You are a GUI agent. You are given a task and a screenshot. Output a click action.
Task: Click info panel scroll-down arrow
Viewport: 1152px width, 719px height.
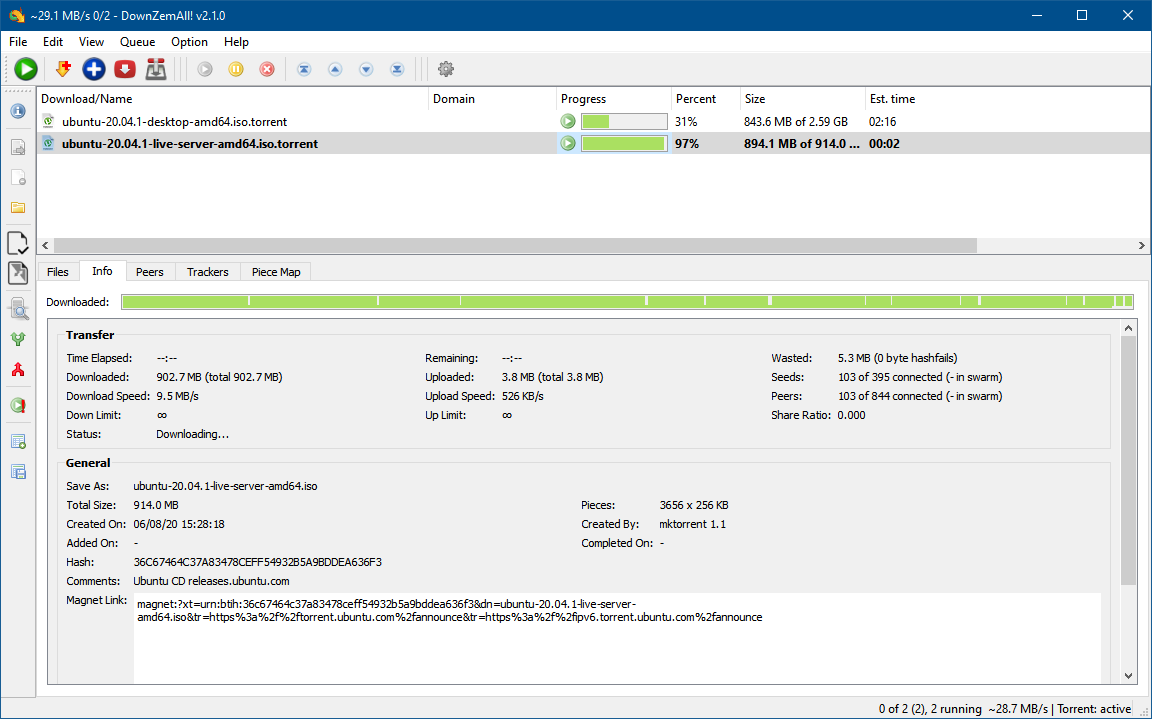point(1128,676)
